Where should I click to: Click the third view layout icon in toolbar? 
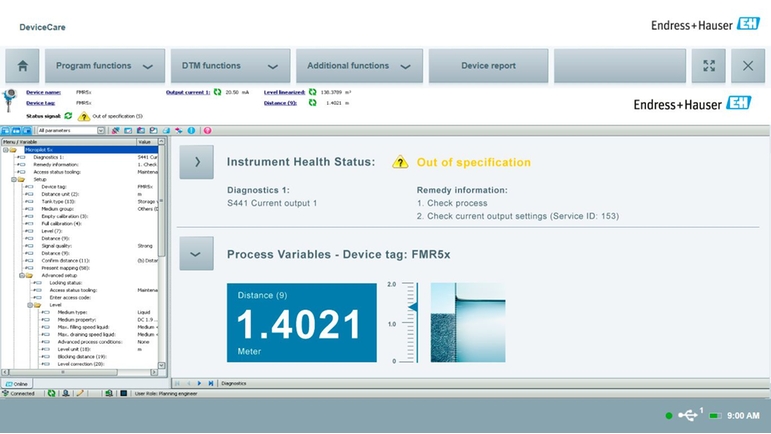point(27,130)
